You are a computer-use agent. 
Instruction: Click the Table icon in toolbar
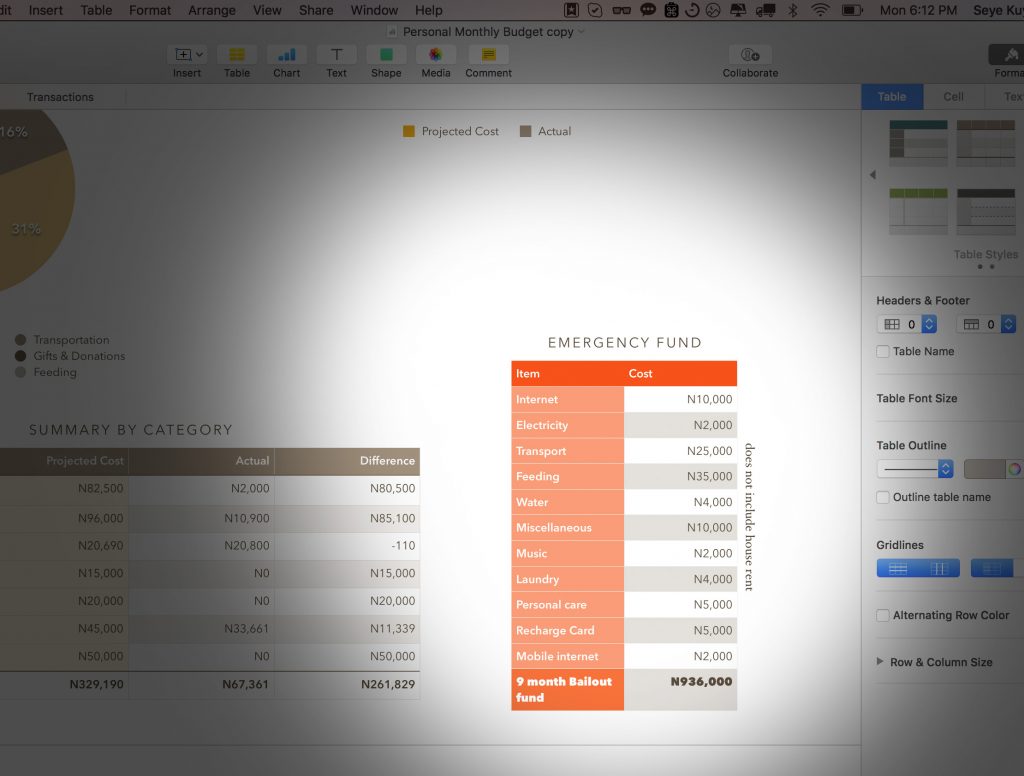(x=236, y=55)
